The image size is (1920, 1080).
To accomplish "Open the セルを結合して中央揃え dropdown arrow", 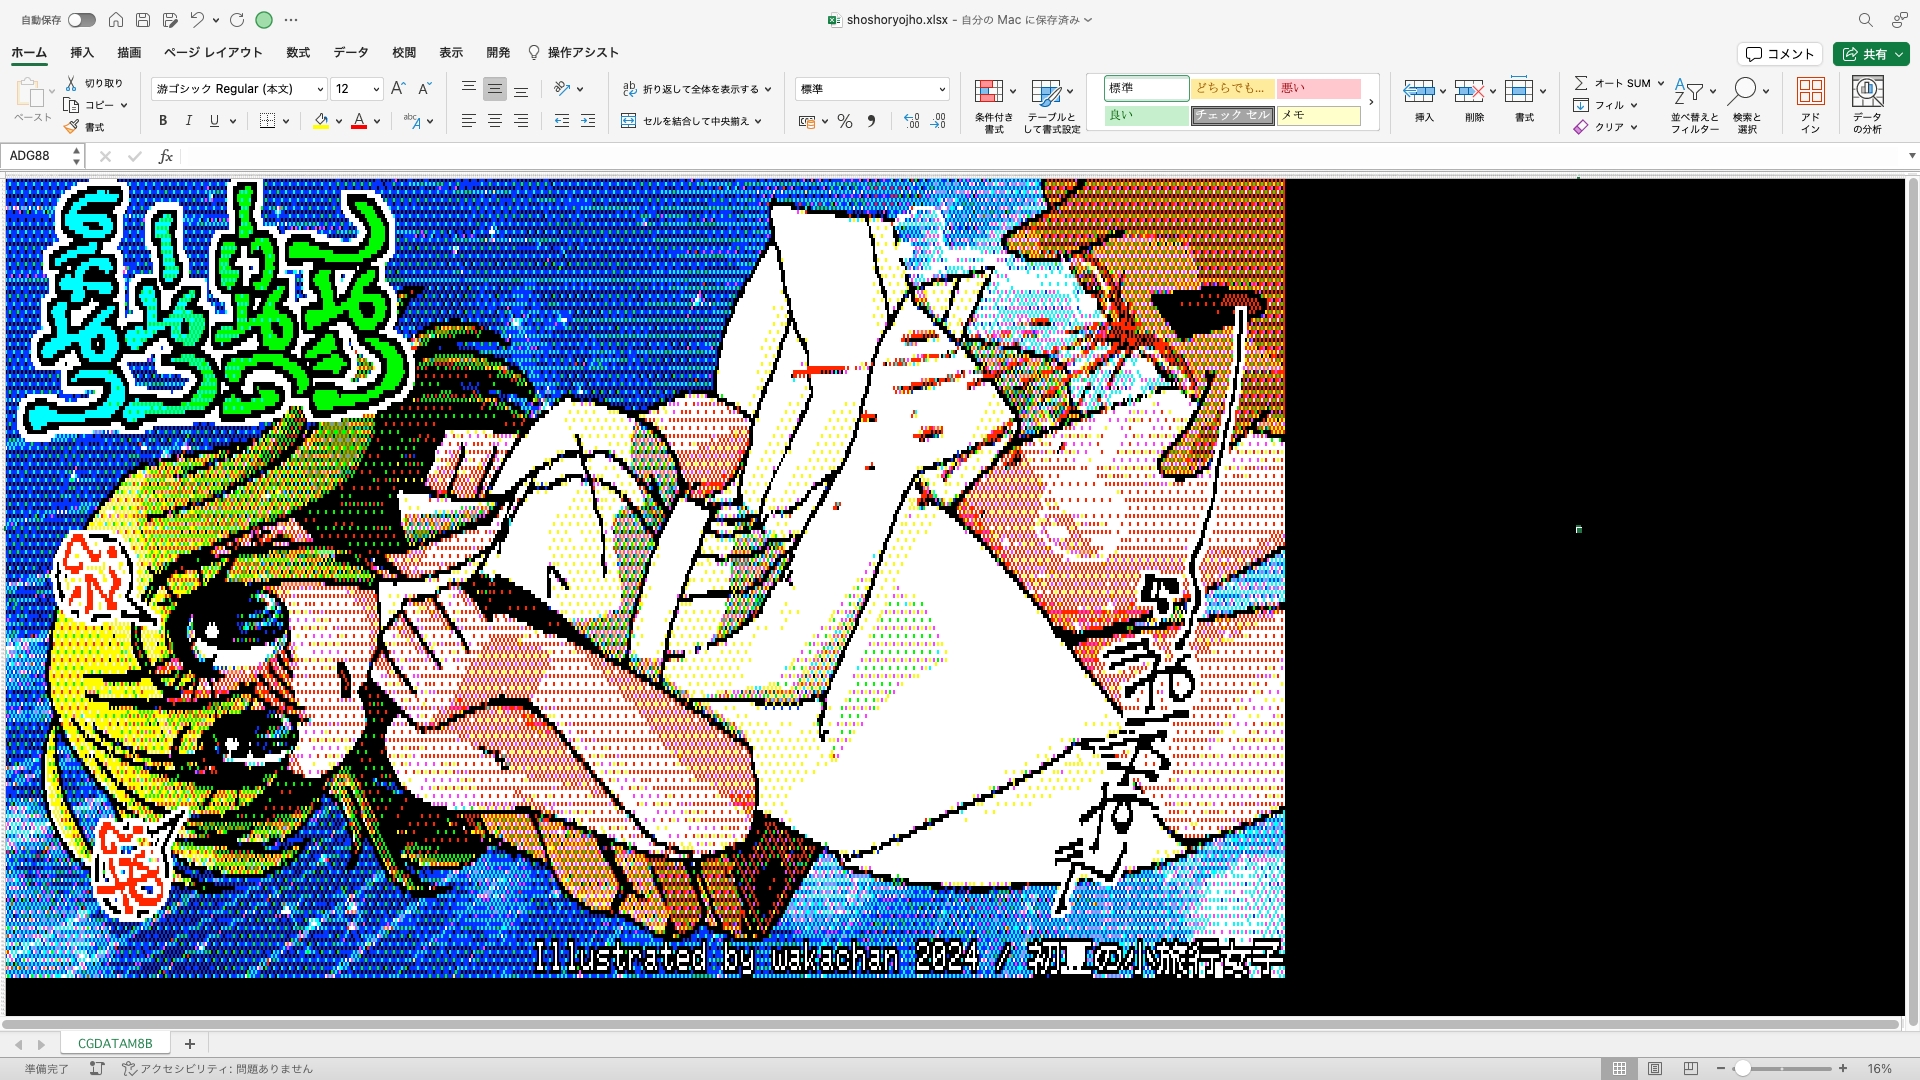I will 759,121.
